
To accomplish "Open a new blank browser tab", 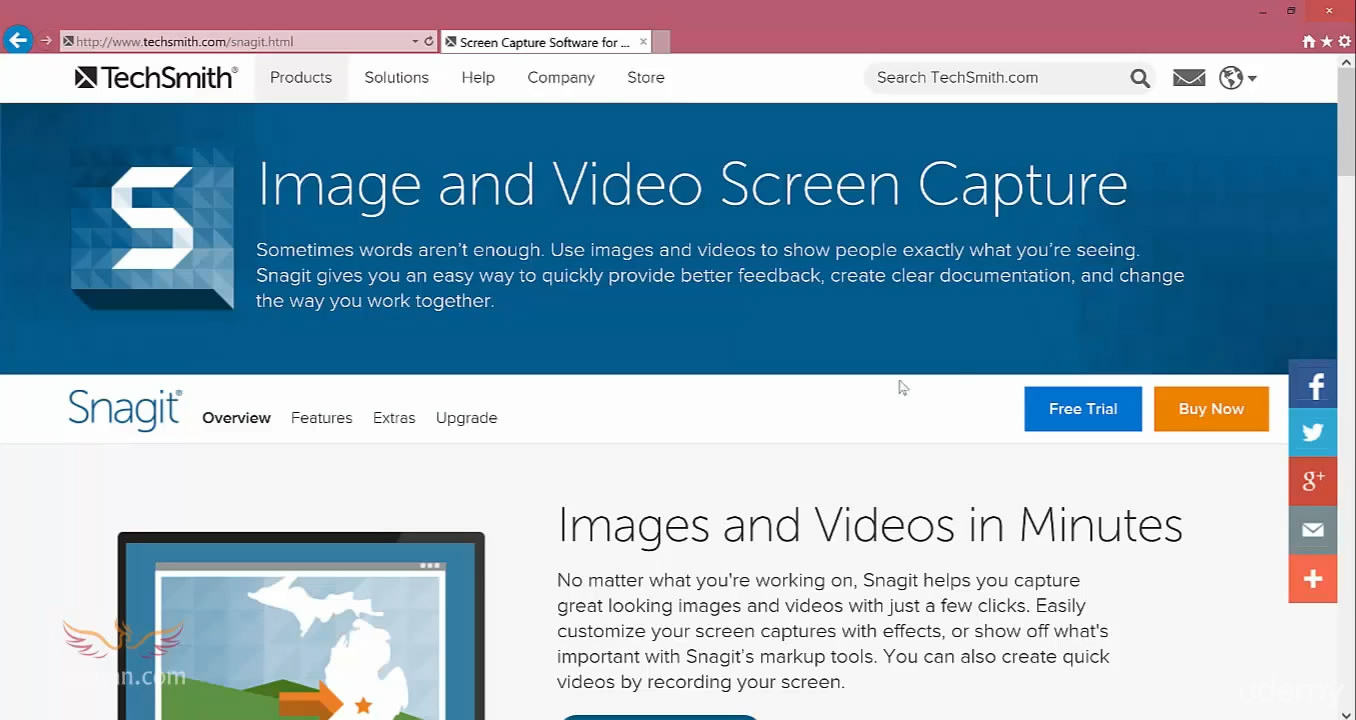I will coord(661,42).
